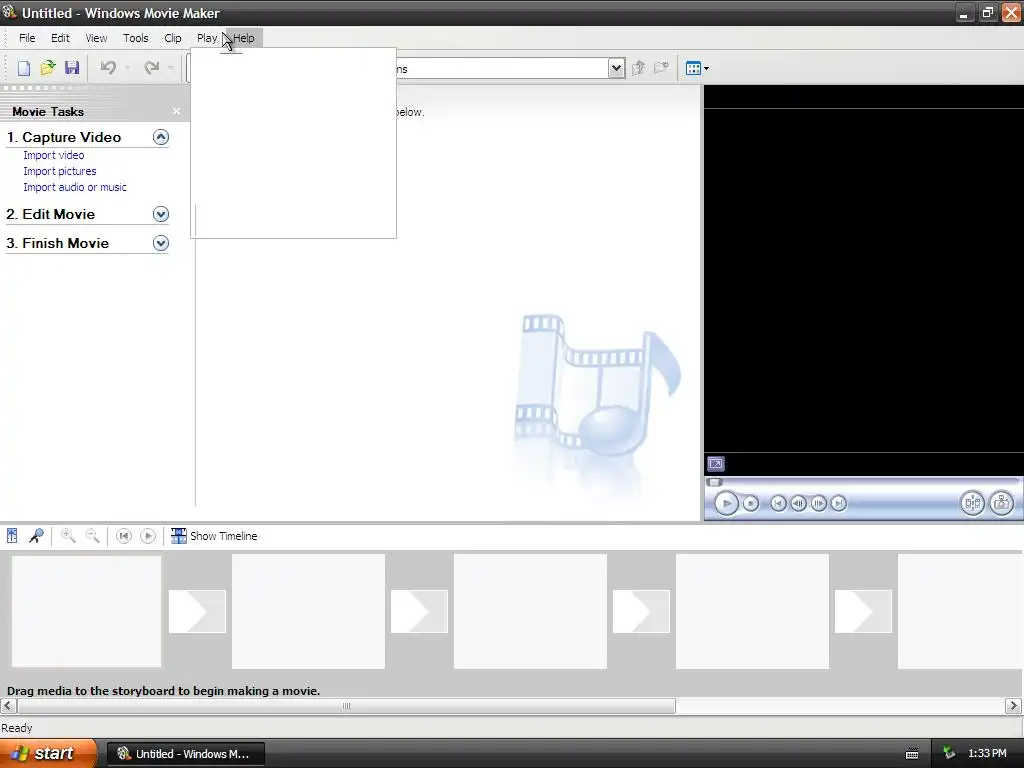Open the Views thumbnail grid dropdown

pyautogui.click(x=697, y=68)
